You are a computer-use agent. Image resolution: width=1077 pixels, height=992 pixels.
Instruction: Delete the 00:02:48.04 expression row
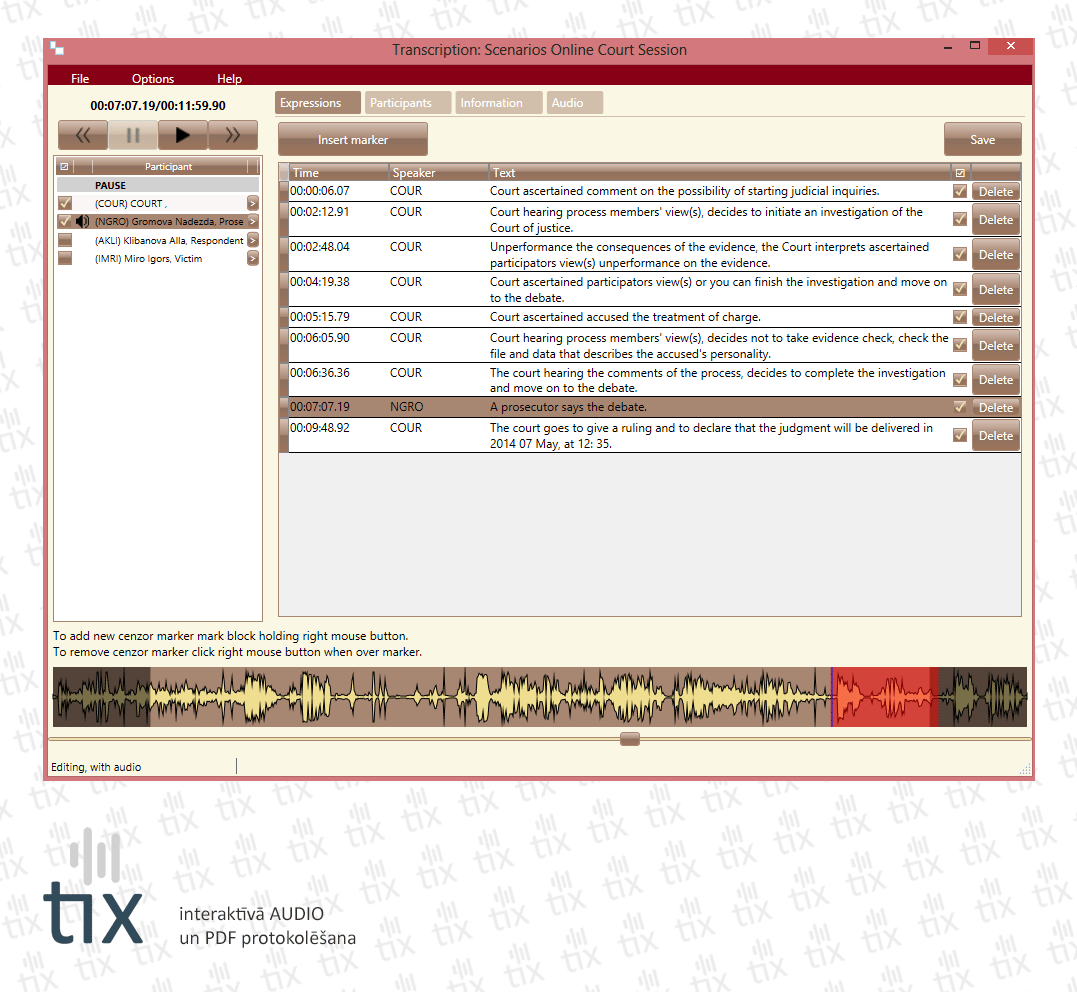pyautogui.click(x=995, y=255)
